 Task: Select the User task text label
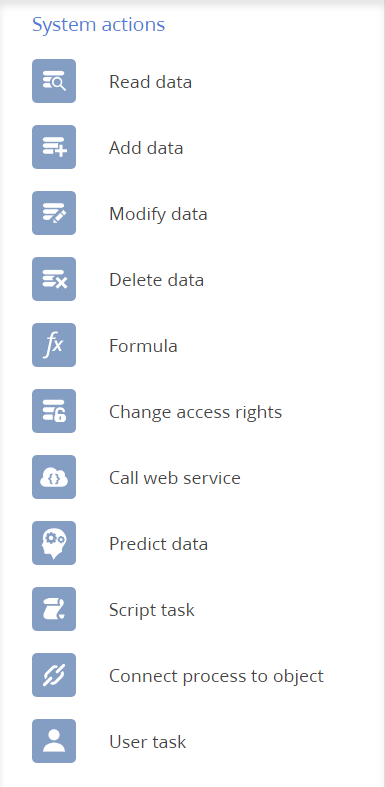click(x=148, y=742)
